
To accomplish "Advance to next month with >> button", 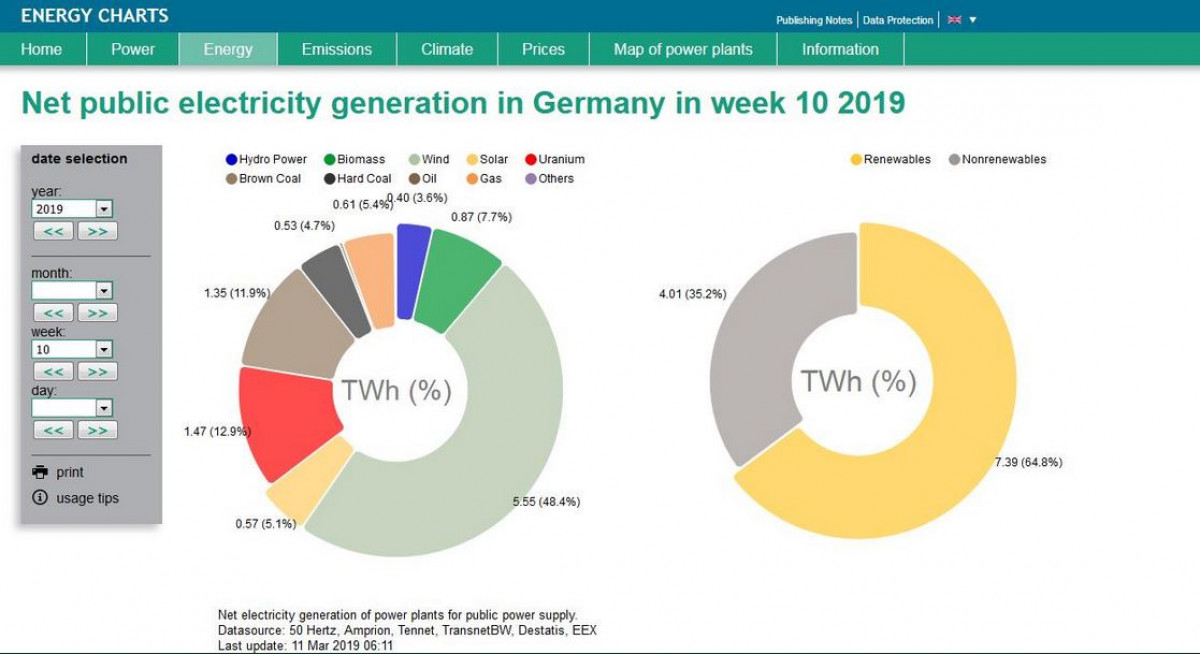I will pos(97,313).
